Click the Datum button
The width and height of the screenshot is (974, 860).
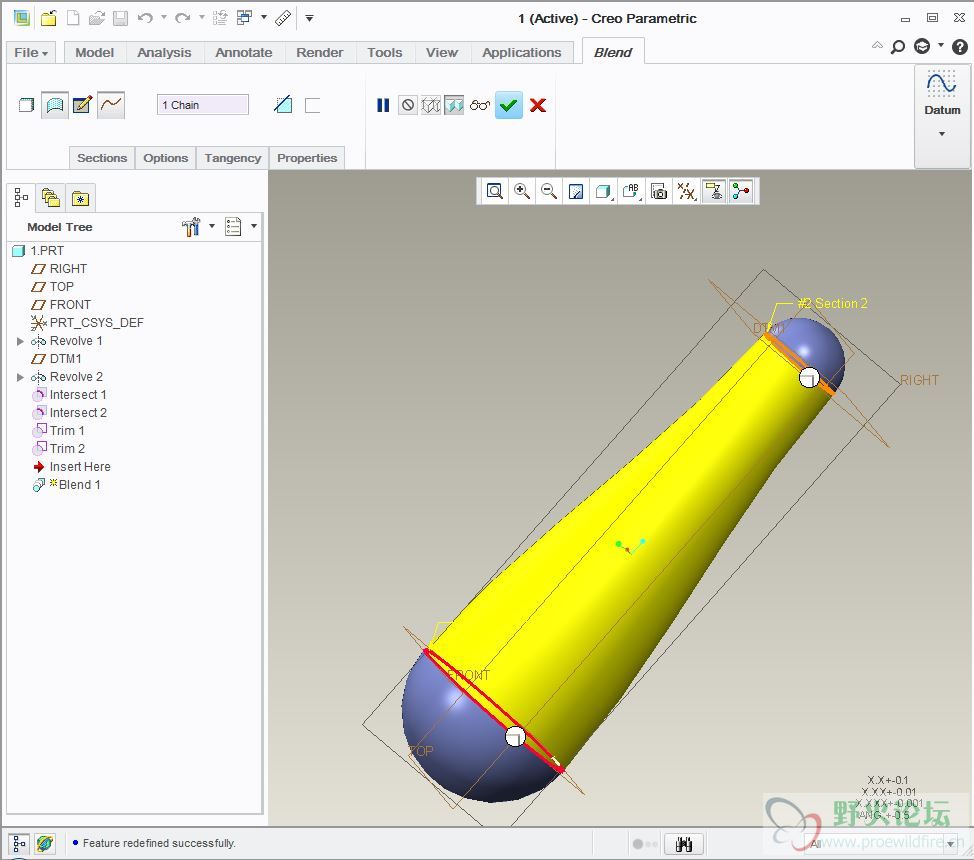[942, 93]
